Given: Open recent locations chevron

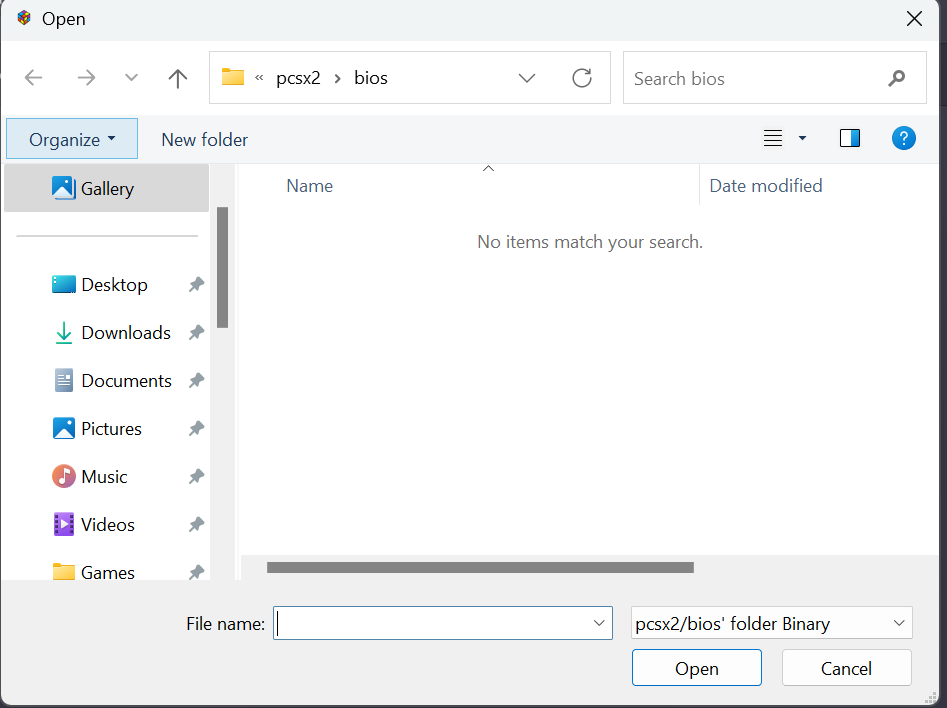Looking at the screenshot, I should click(x=131, y=78).
